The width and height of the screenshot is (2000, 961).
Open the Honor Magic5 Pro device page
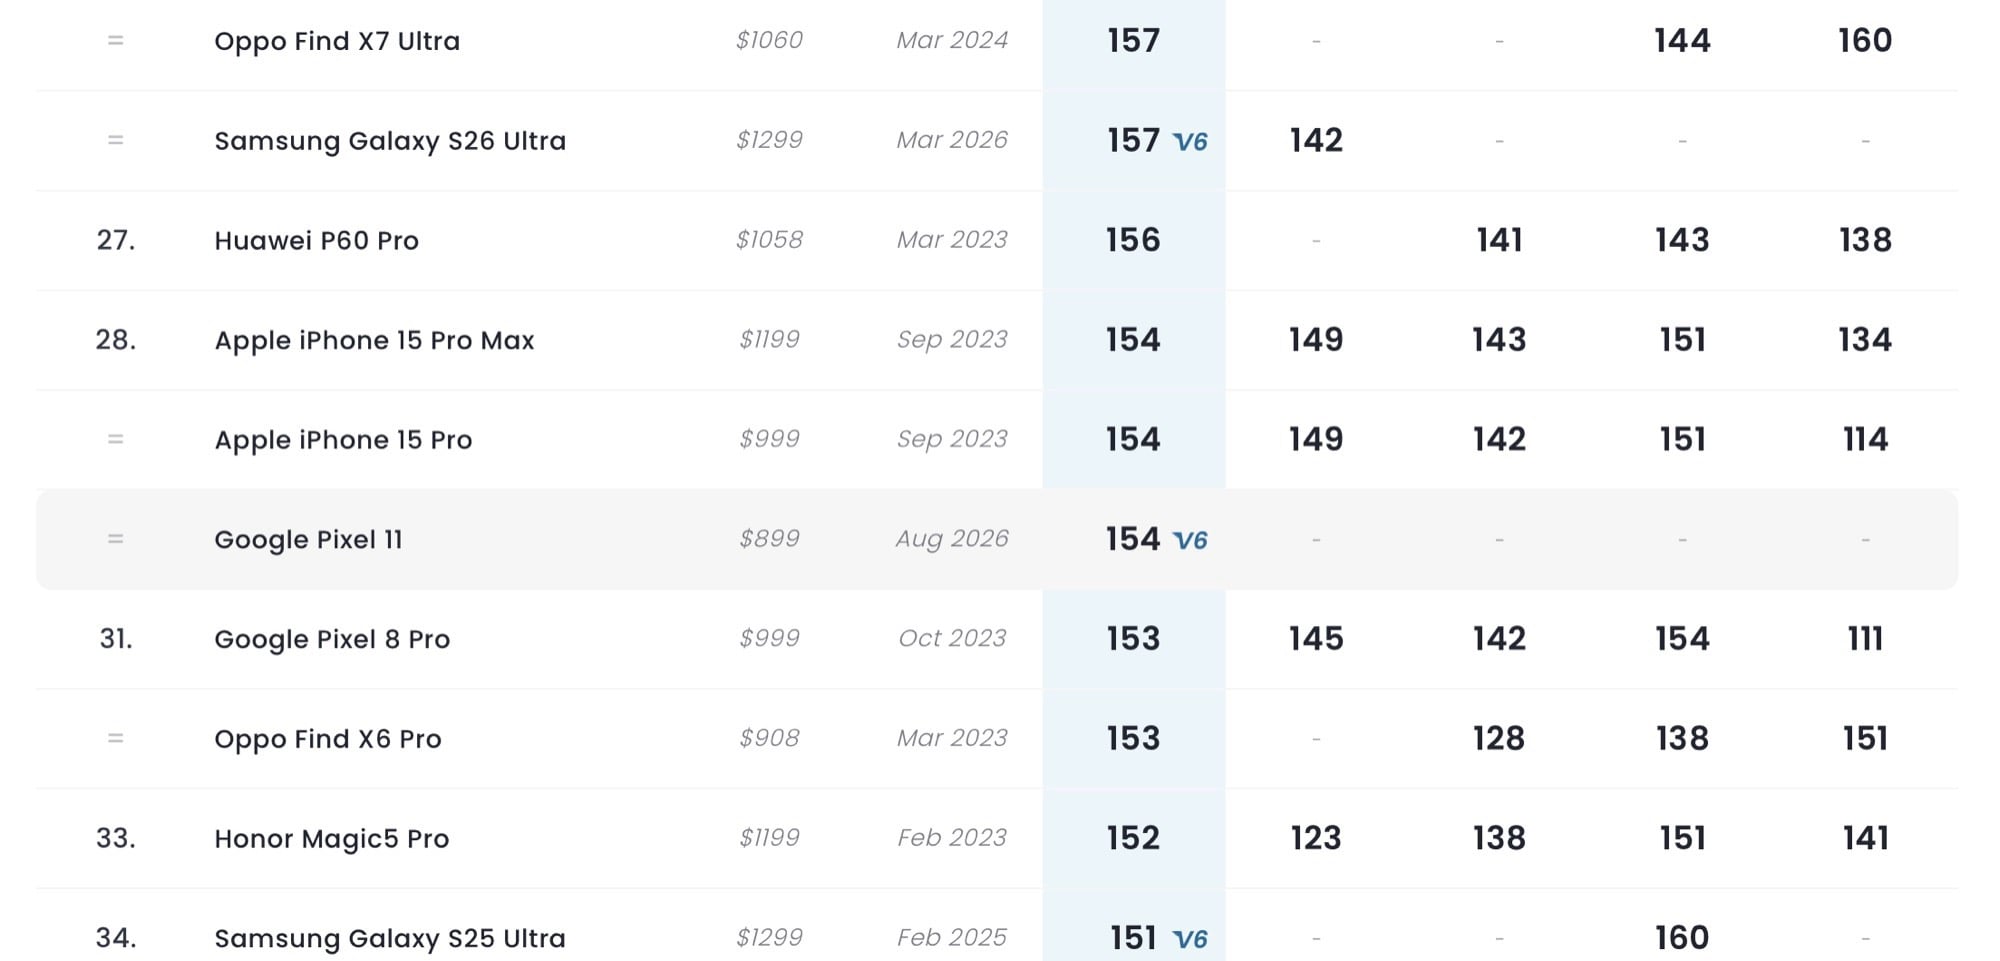click(x=331, y=838)
